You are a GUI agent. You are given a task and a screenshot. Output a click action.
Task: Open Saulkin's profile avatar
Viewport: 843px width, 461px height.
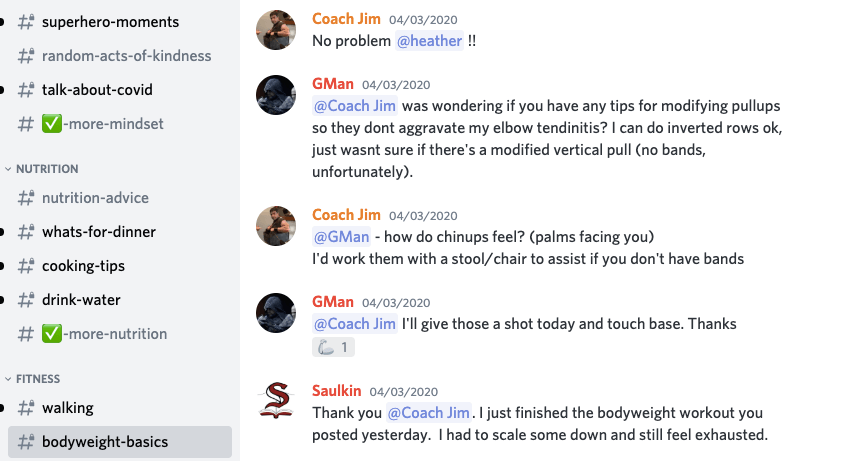[276, 401]
